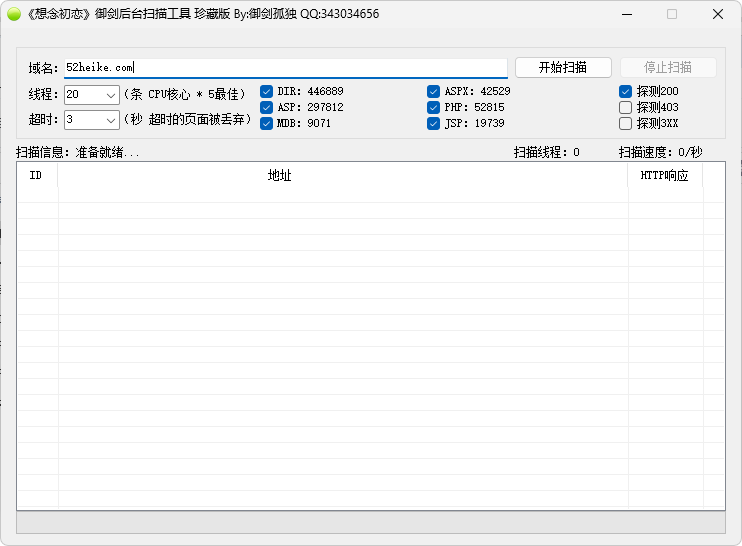Enable the 探测3XX checkbox
The height and width of the screenshot is (546, 742).
626,123
